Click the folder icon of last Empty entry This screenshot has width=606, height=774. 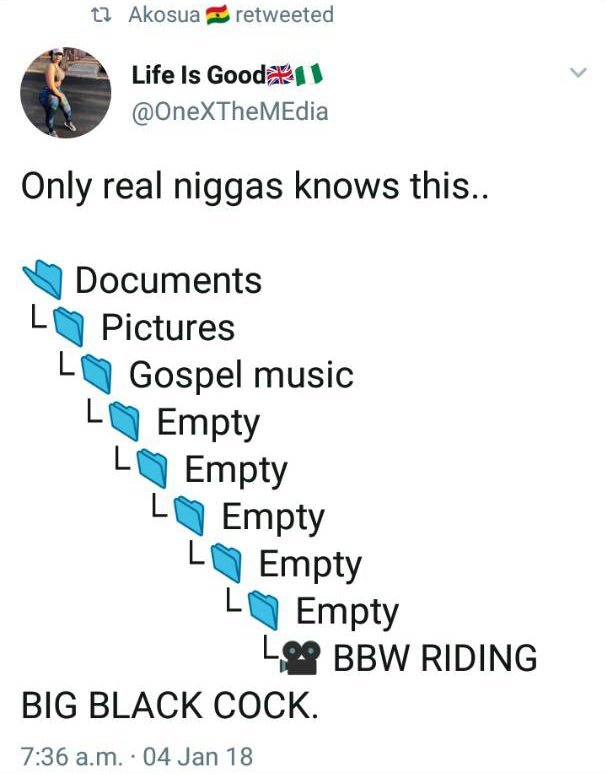(263, 610)
